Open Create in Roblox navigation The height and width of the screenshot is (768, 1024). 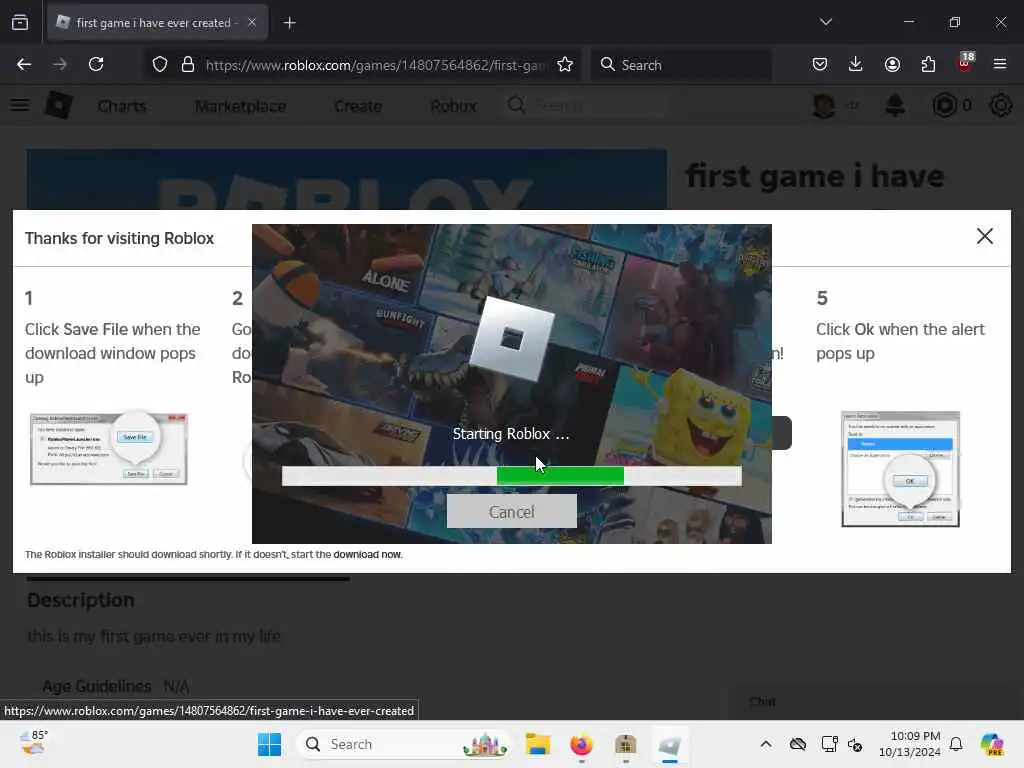[x=358, y=106]
